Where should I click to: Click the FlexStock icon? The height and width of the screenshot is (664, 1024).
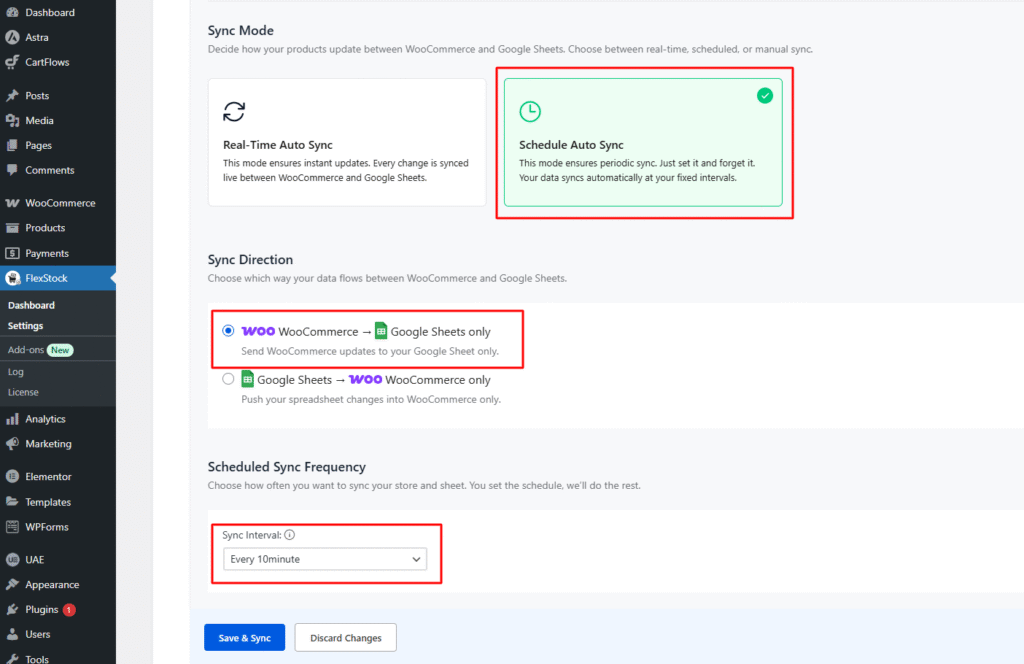pyautogui.click(x=12, y=278)
